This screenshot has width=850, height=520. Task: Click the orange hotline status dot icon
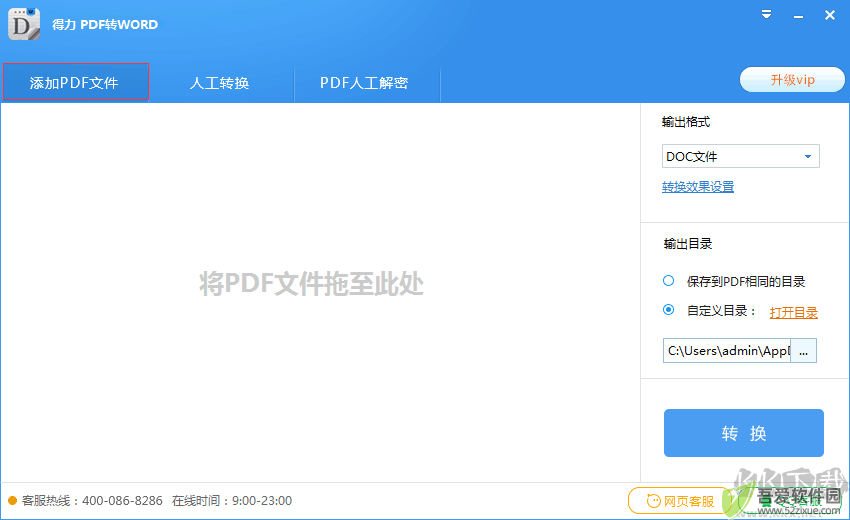click(12, 500)
